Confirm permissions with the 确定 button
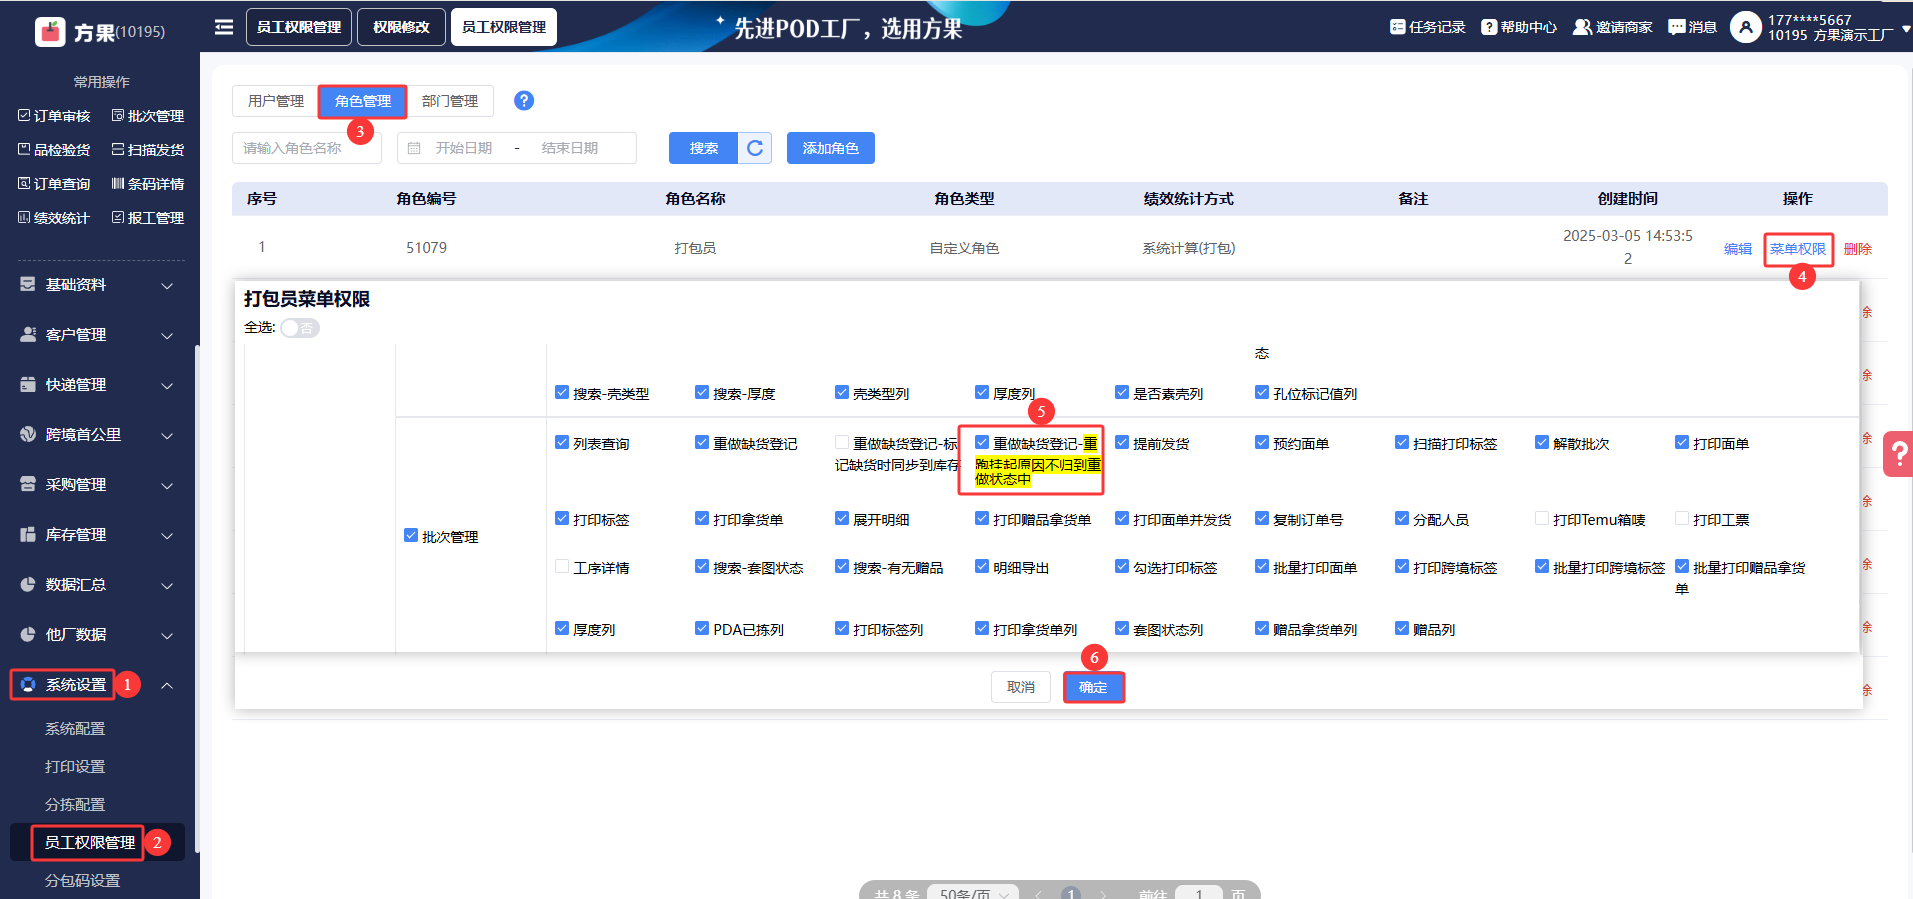 coord(1093,687)
